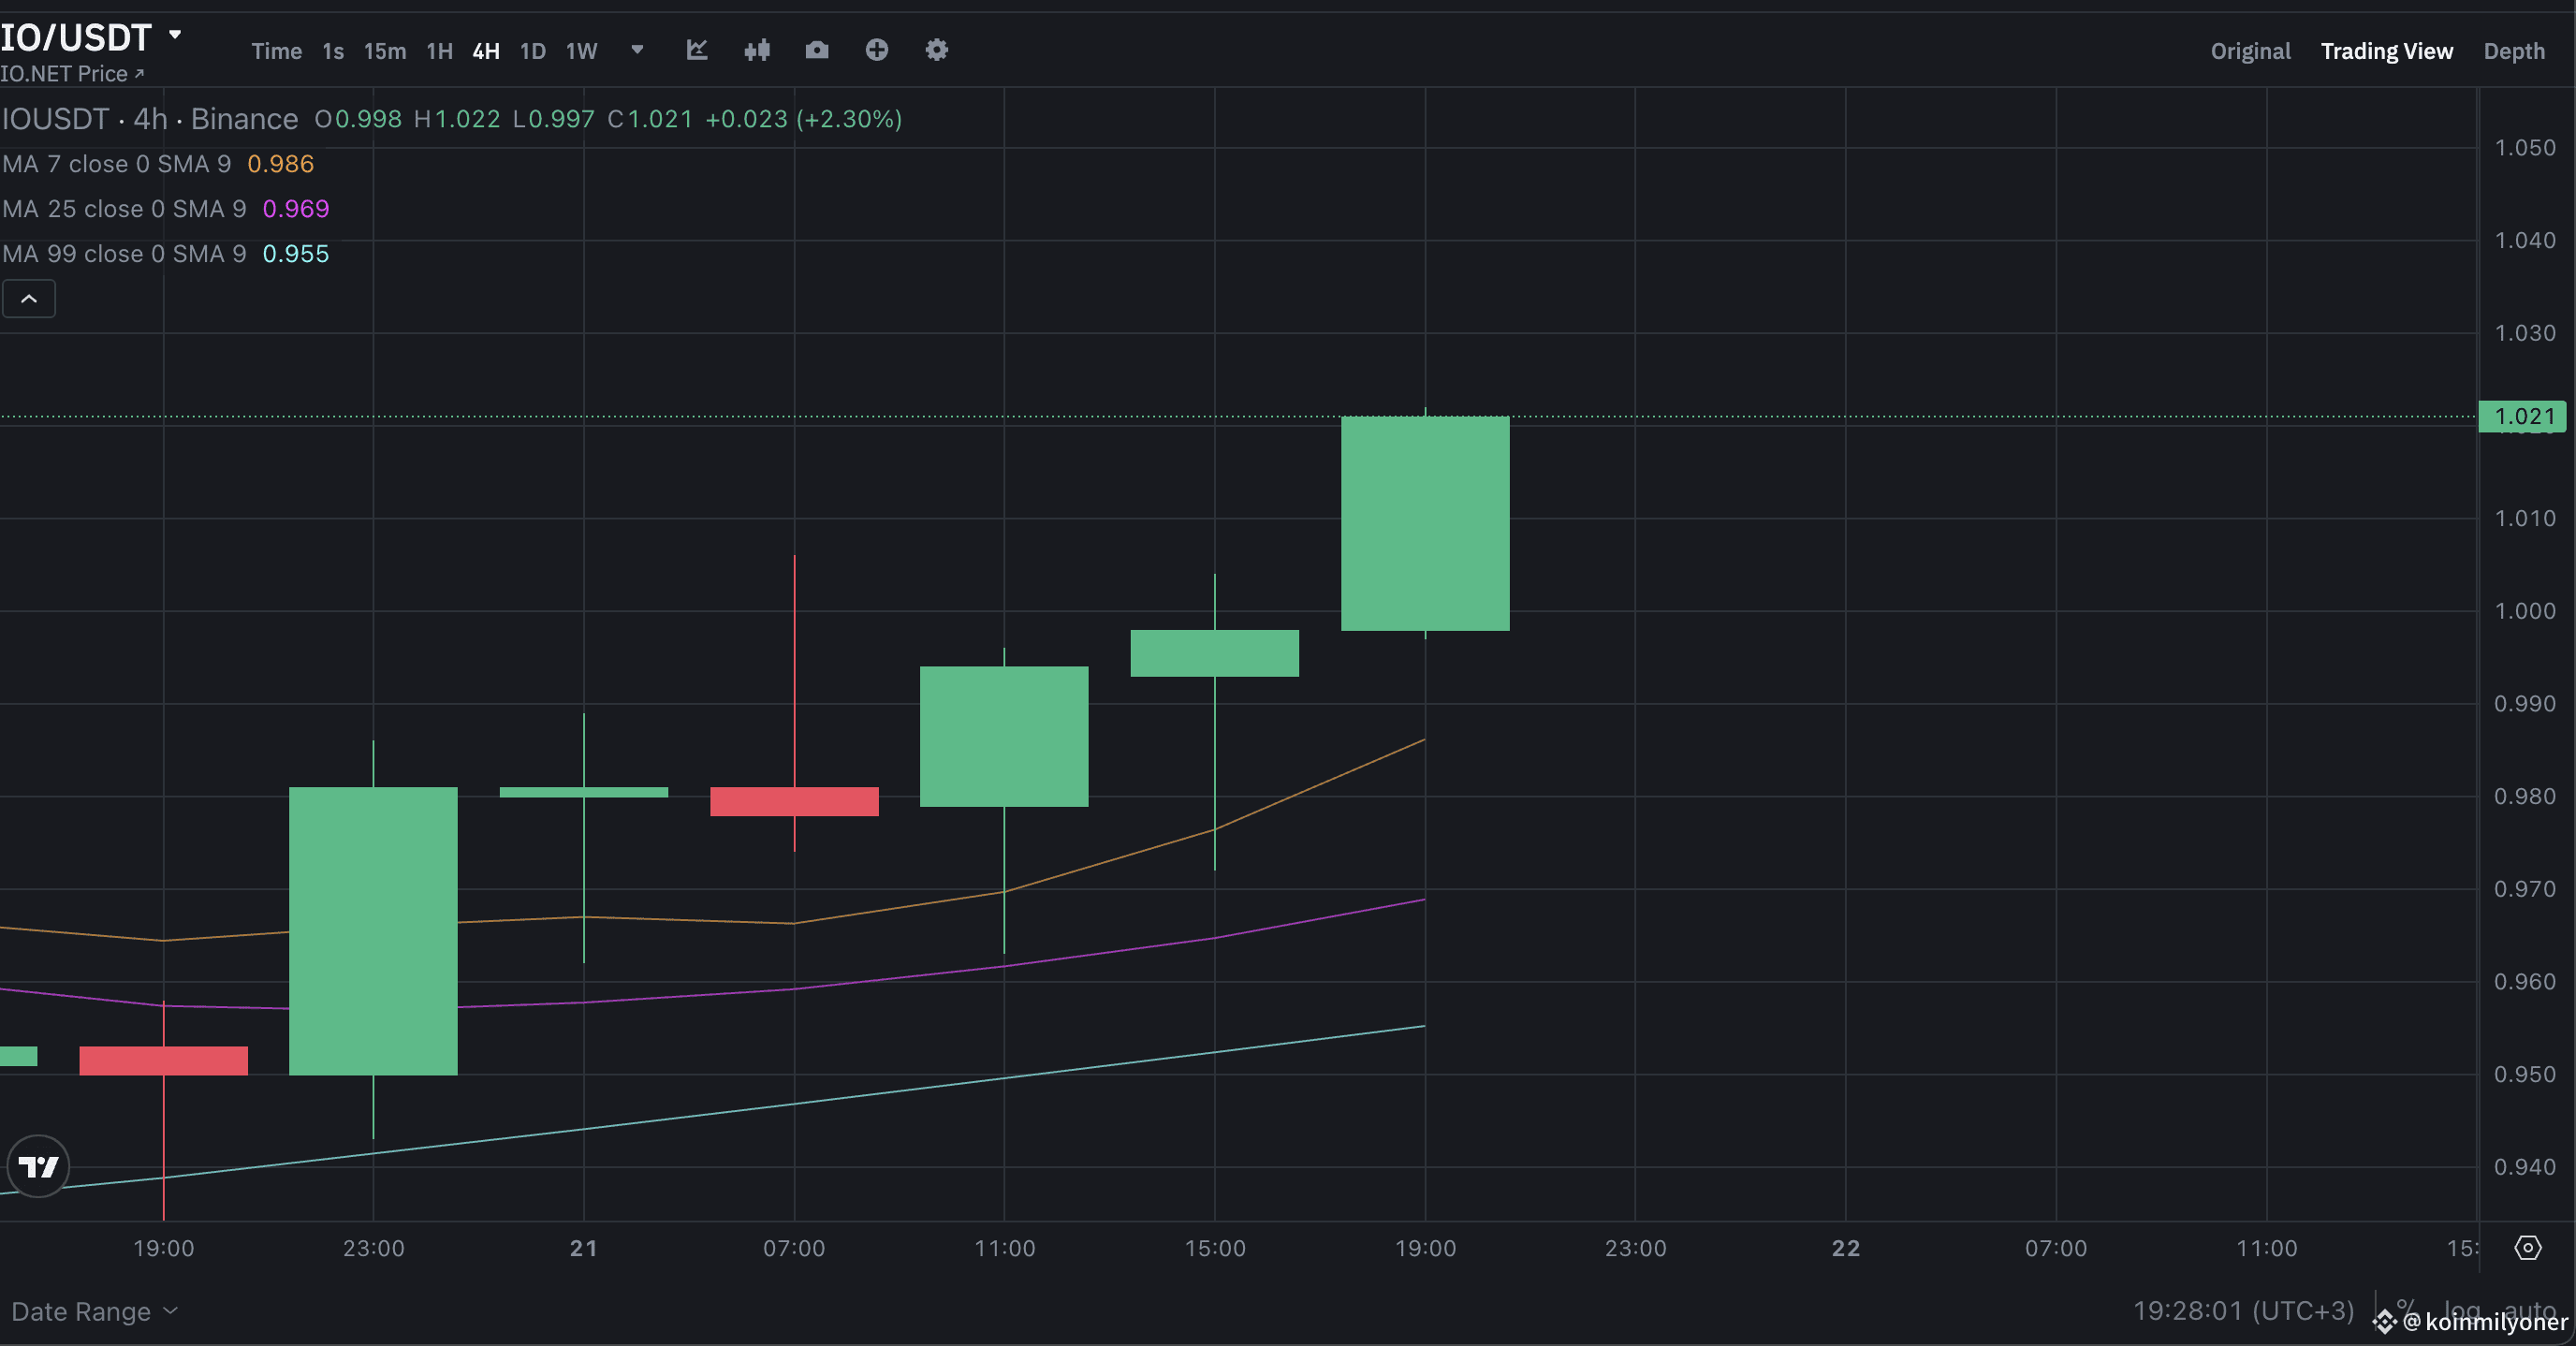This screenshot has width=2576, height=1346.
Task: Toggle percent scale mode
Action: tap(2406, 1308)
